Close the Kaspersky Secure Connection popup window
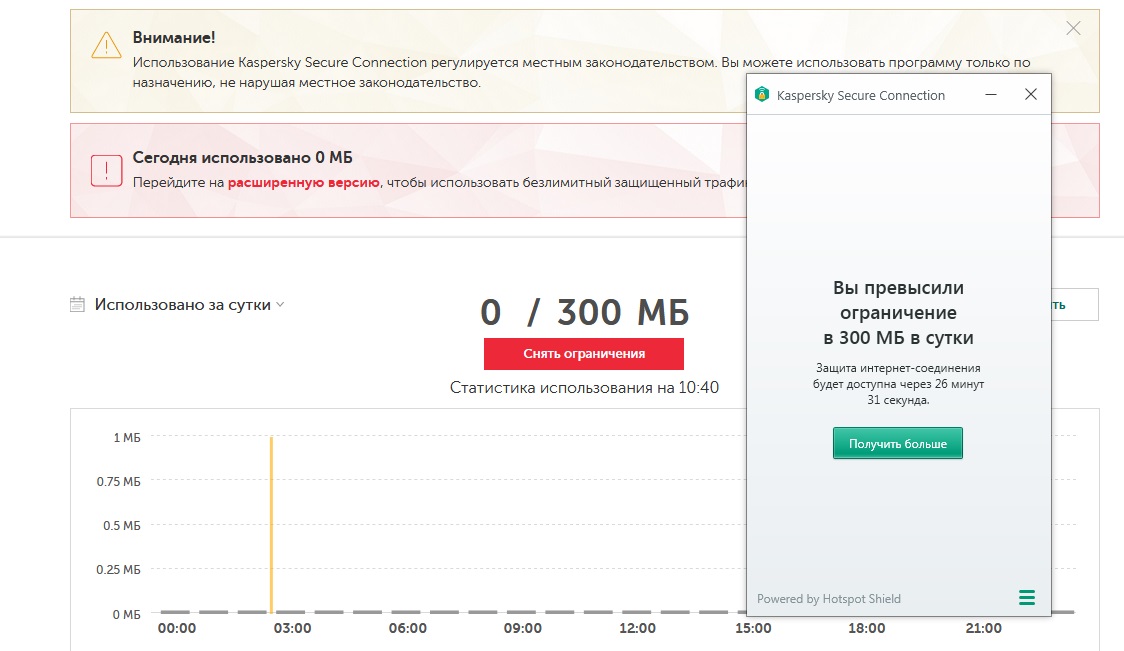Image resolution: width=1124 pixels, height=651 pixels. (x=1031, y=95)
